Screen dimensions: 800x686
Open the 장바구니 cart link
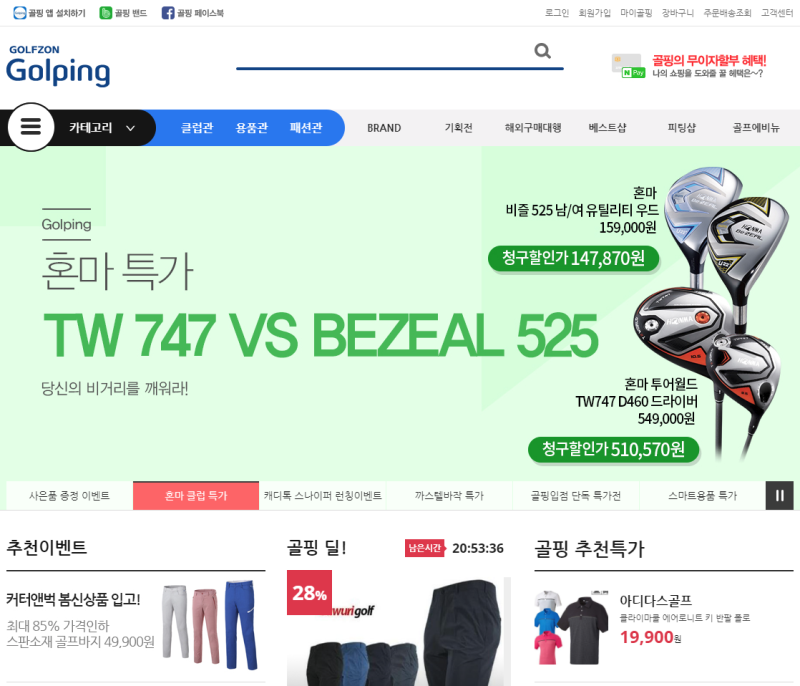point(678,13)
